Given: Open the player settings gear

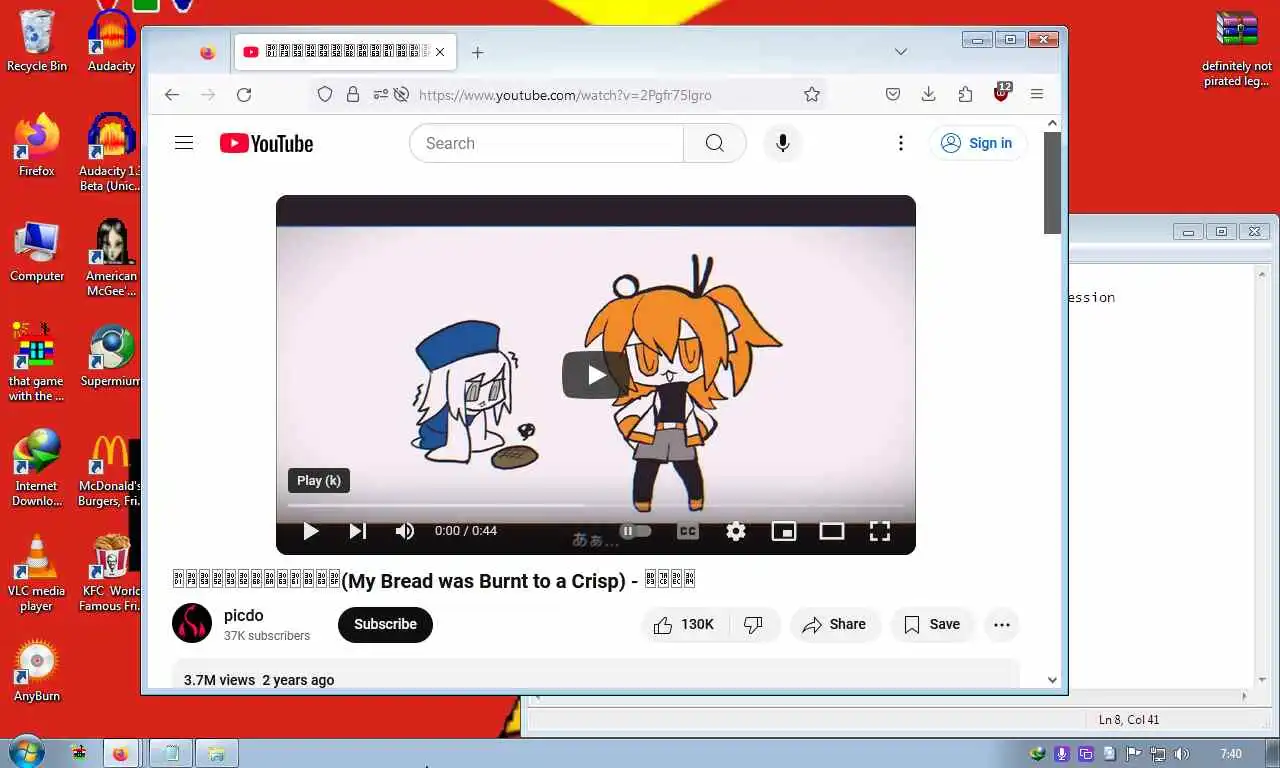Looking at the screenshot, I should pos(736,531).
